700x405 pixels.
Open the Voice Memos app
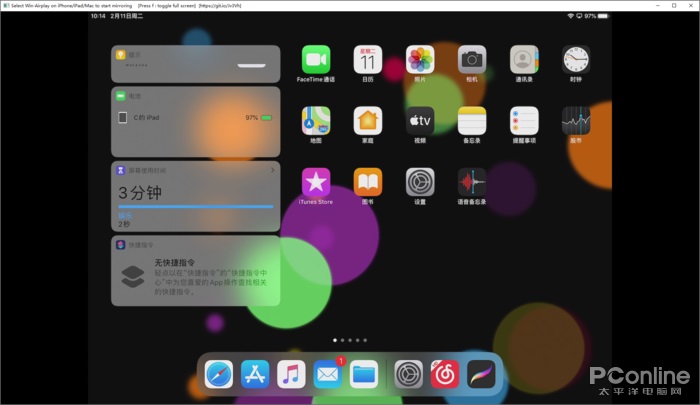pos(472,182)
